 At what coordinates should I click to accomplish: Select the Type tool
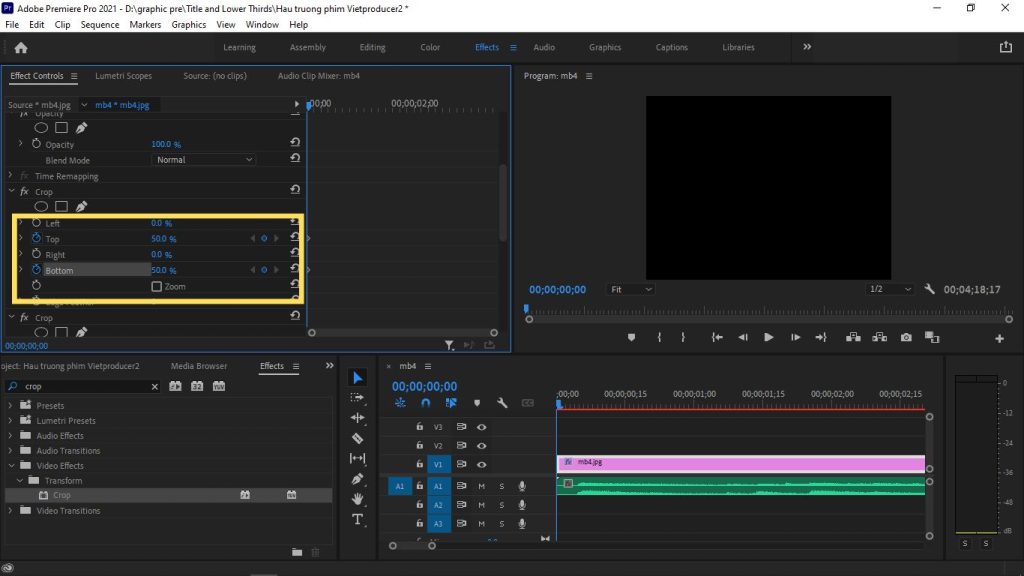[x=358, y=519]
